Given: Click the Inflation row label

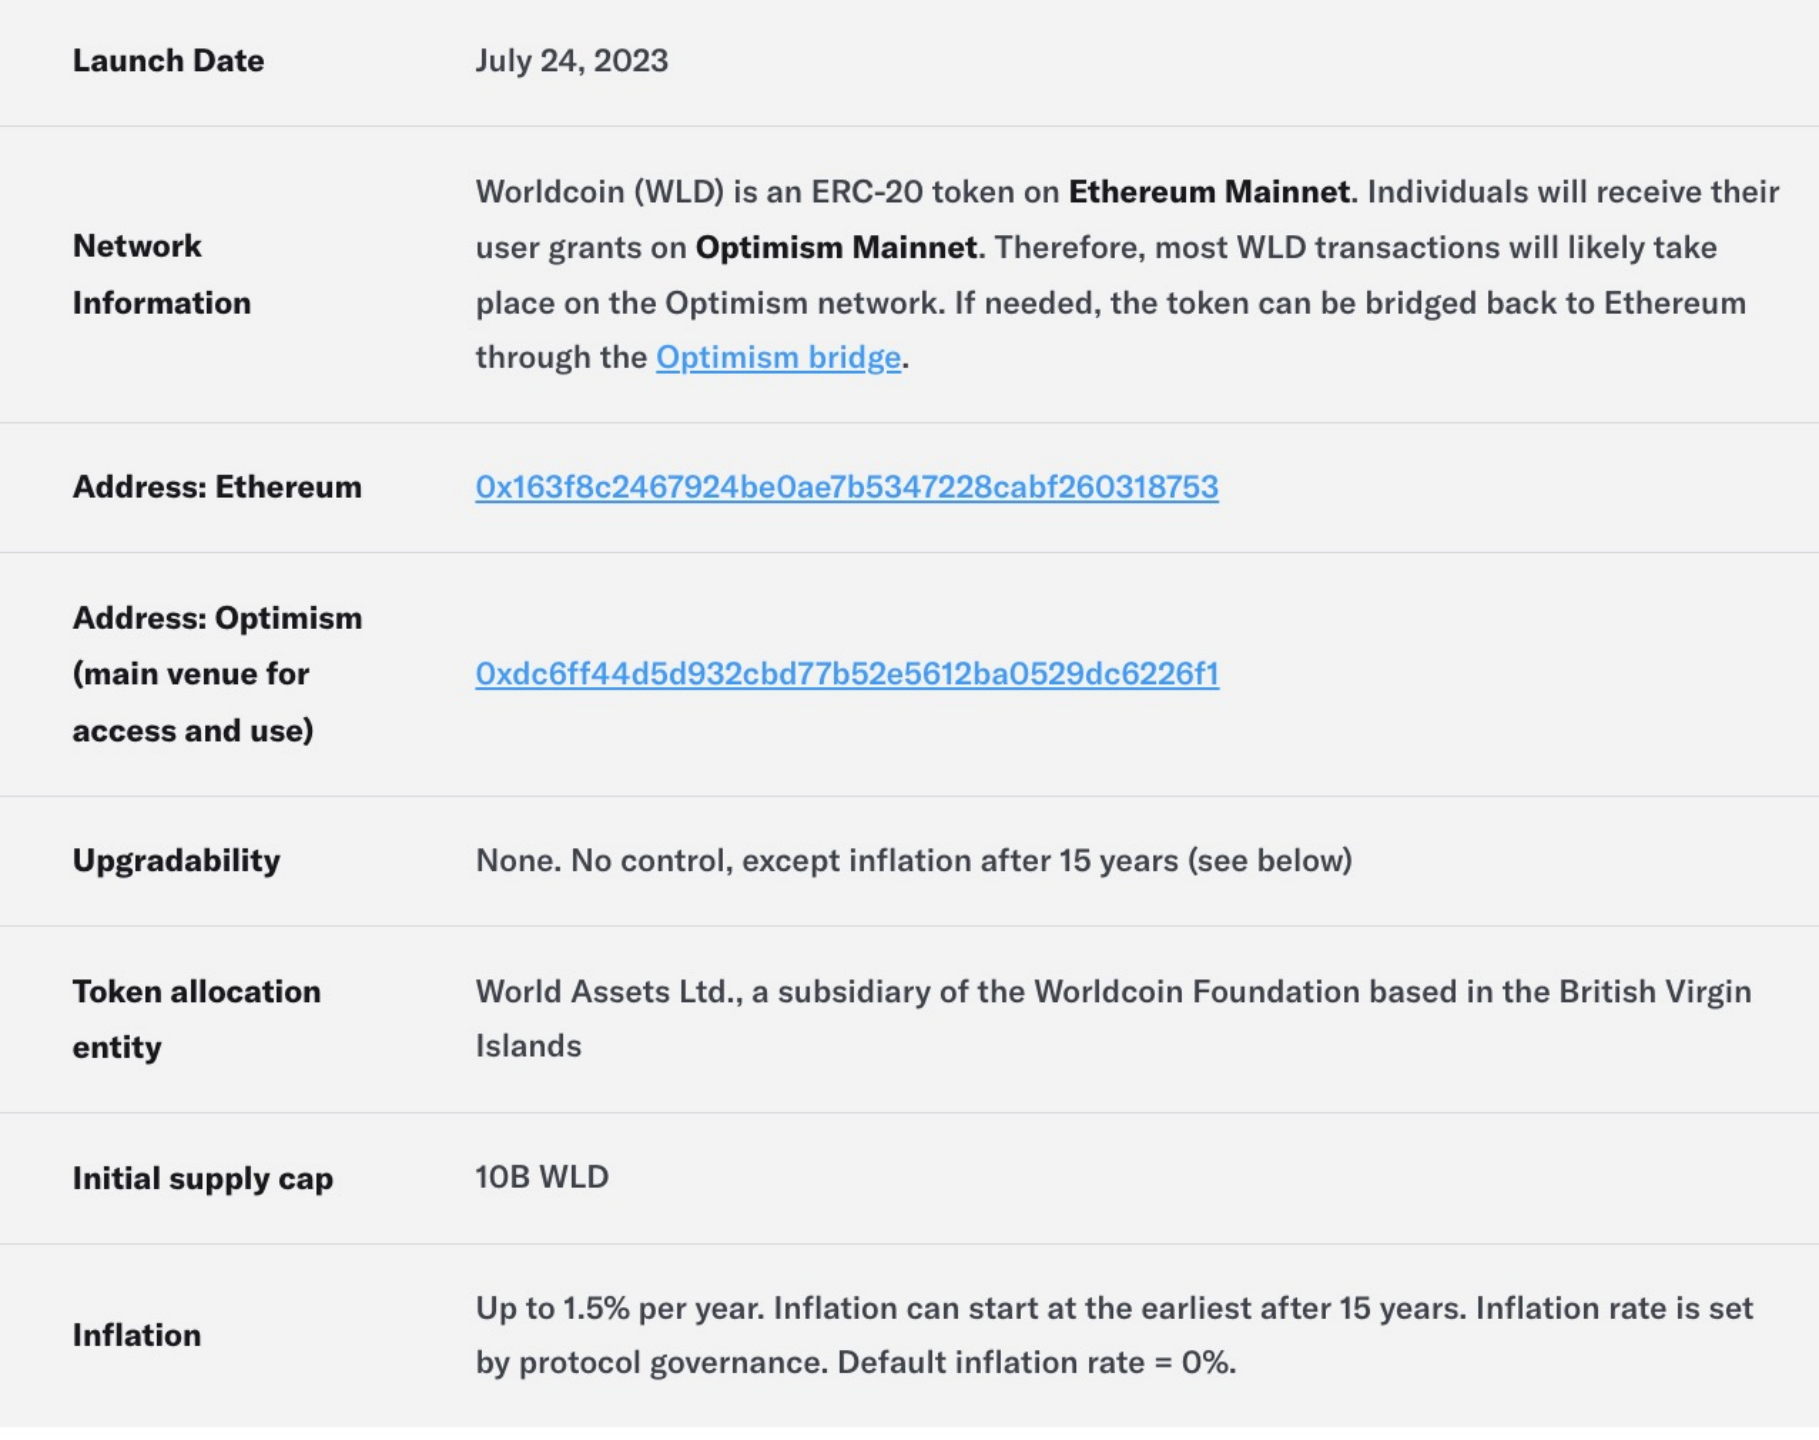Looking at the screenshot, I should (x=136, y=1335).
